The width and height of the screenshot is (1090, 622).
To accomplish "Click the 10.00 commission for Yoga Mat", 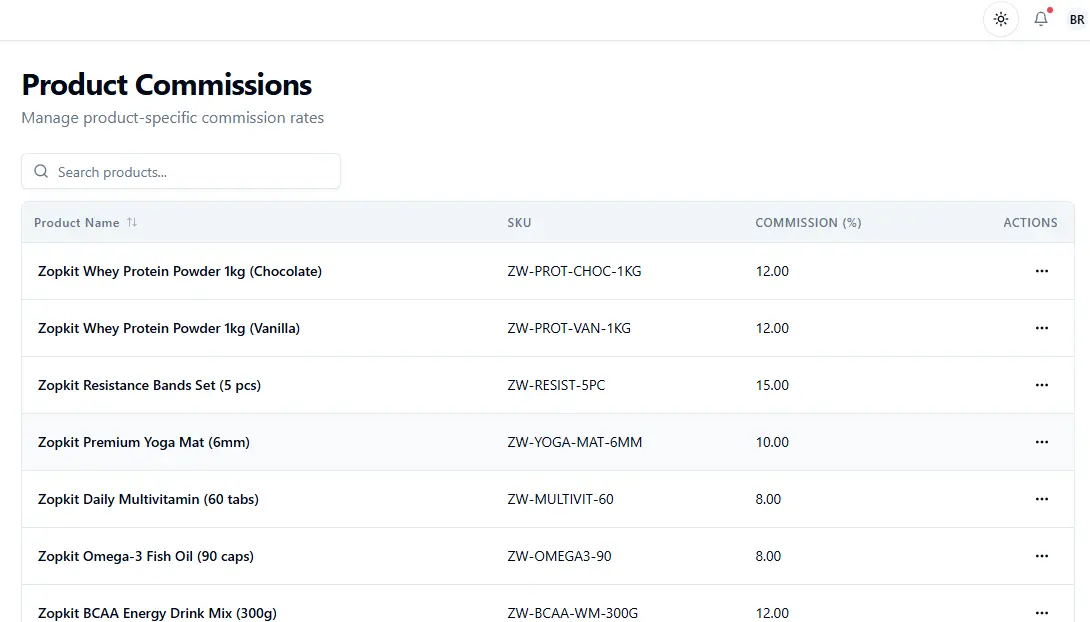I will [772, 442].
